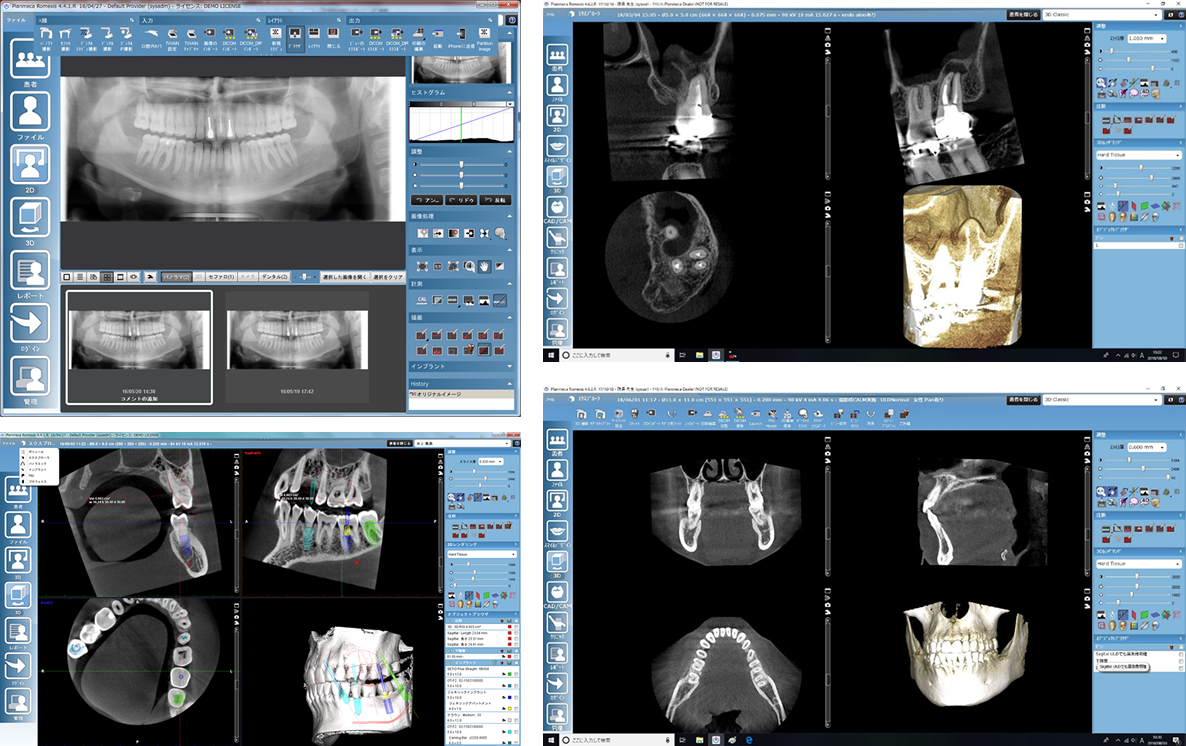Toggle the パノラマ(2) image filter
The height and width of the screenshot is (746, 1186).
tap(177, 276)
